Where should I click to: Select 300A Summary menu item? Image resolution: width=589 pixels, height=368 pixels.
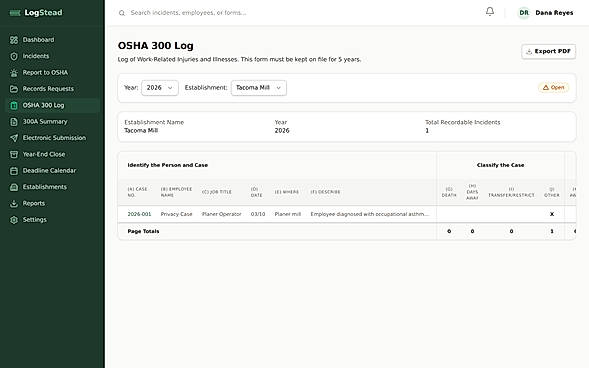click(53, 122)
